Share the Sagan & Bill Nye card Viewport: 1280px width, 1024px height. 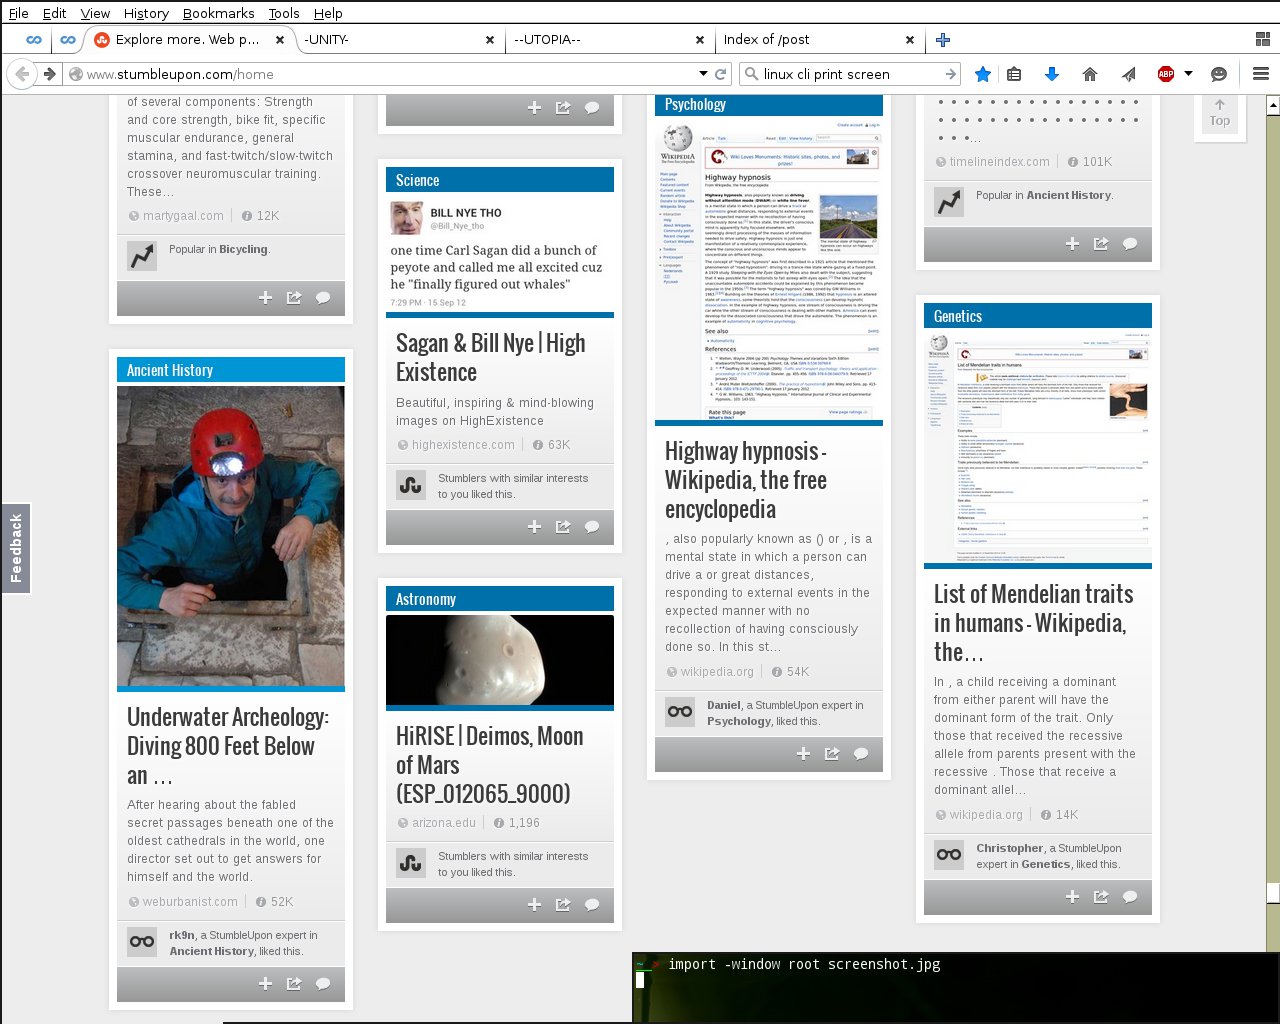pyautogui.click(x=563, y=527)
